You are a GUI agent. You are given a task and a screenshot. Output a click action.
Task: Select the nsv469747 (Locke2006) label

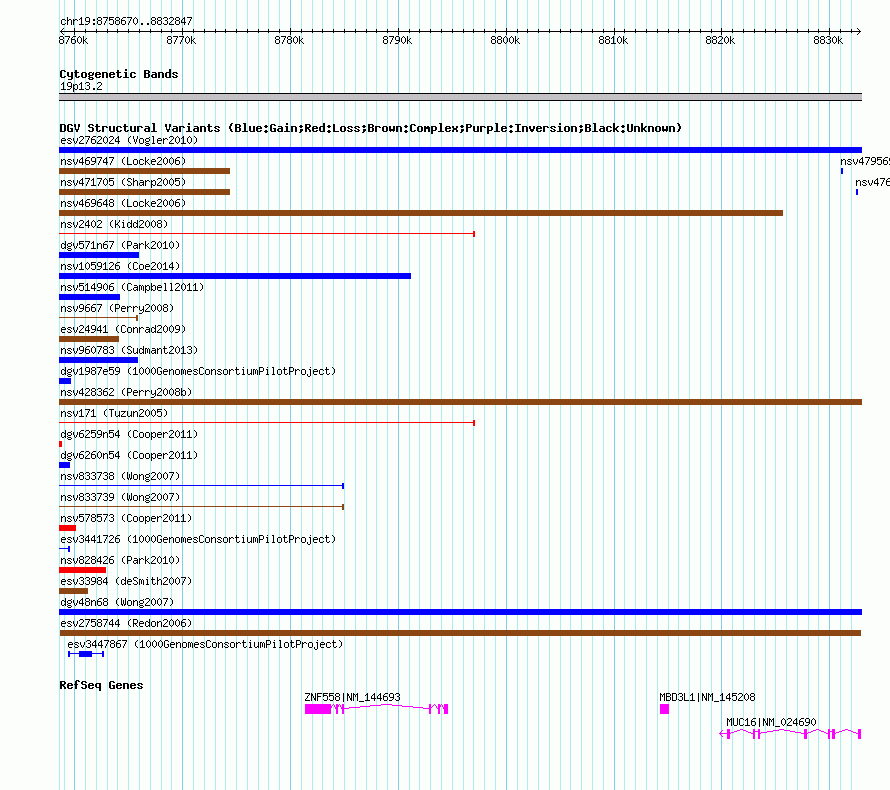pos(123,161)
